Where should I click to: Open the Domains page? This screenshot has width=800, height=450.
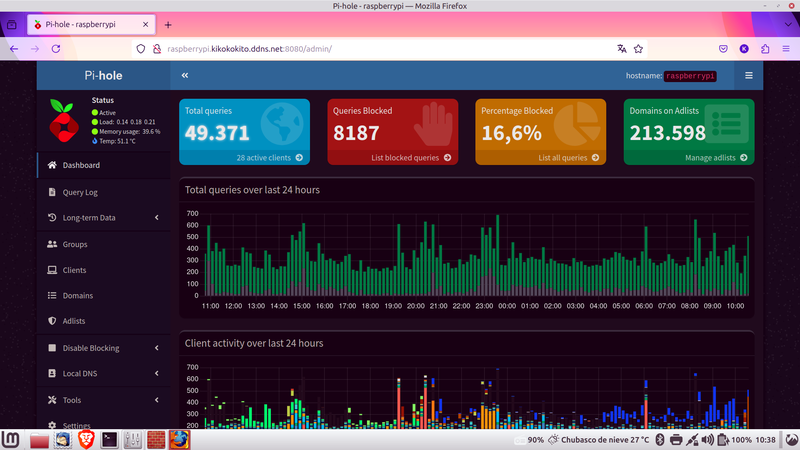tap(104, 295)
